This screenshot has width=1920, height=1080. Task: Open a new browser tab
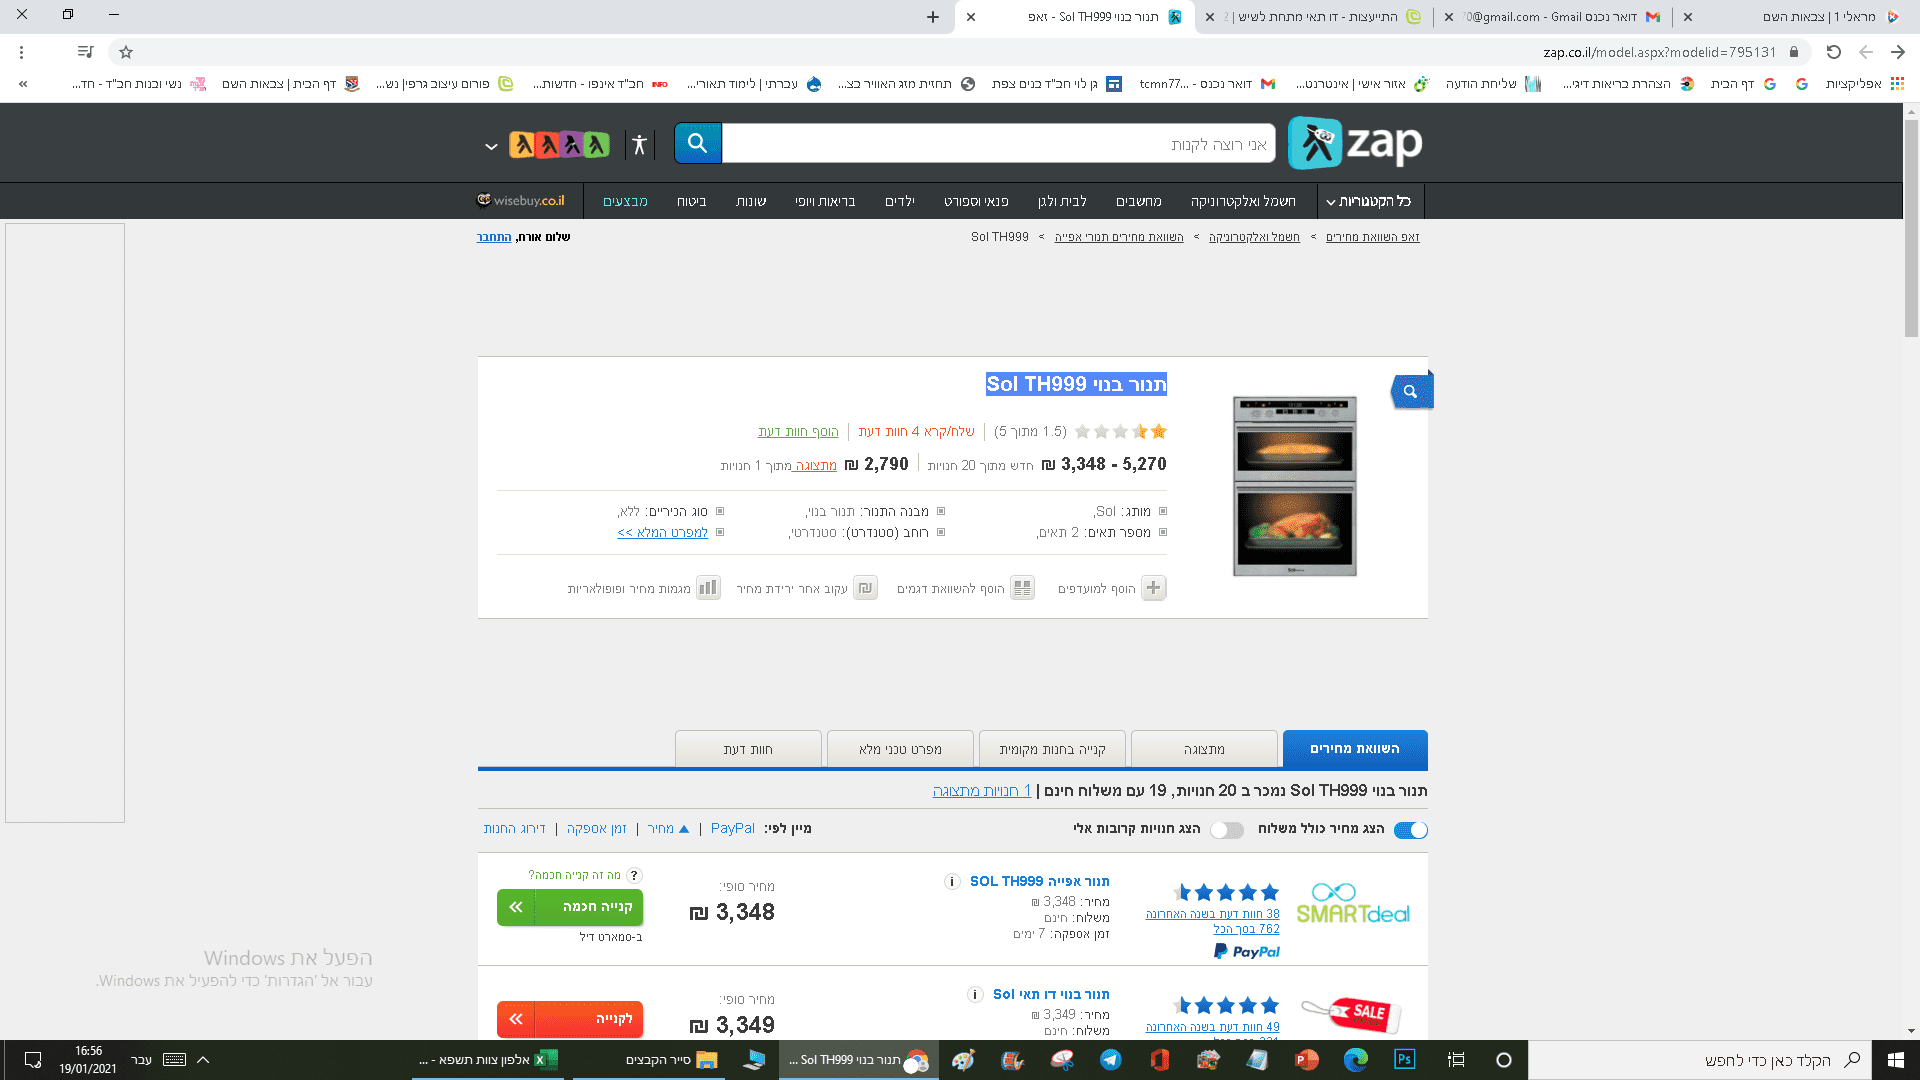point(933,17)
